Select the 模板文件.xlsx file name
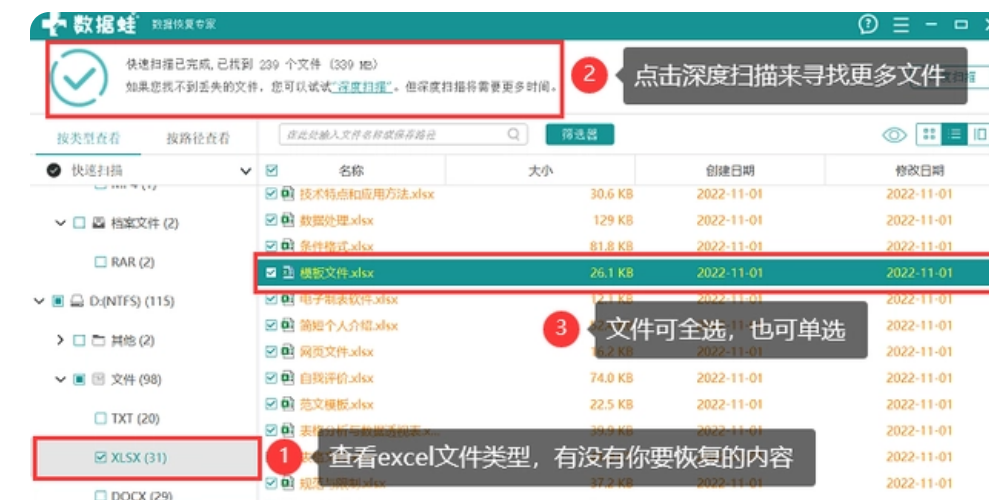The width and height of the screenshot is (989, 500). click(336, 273)
